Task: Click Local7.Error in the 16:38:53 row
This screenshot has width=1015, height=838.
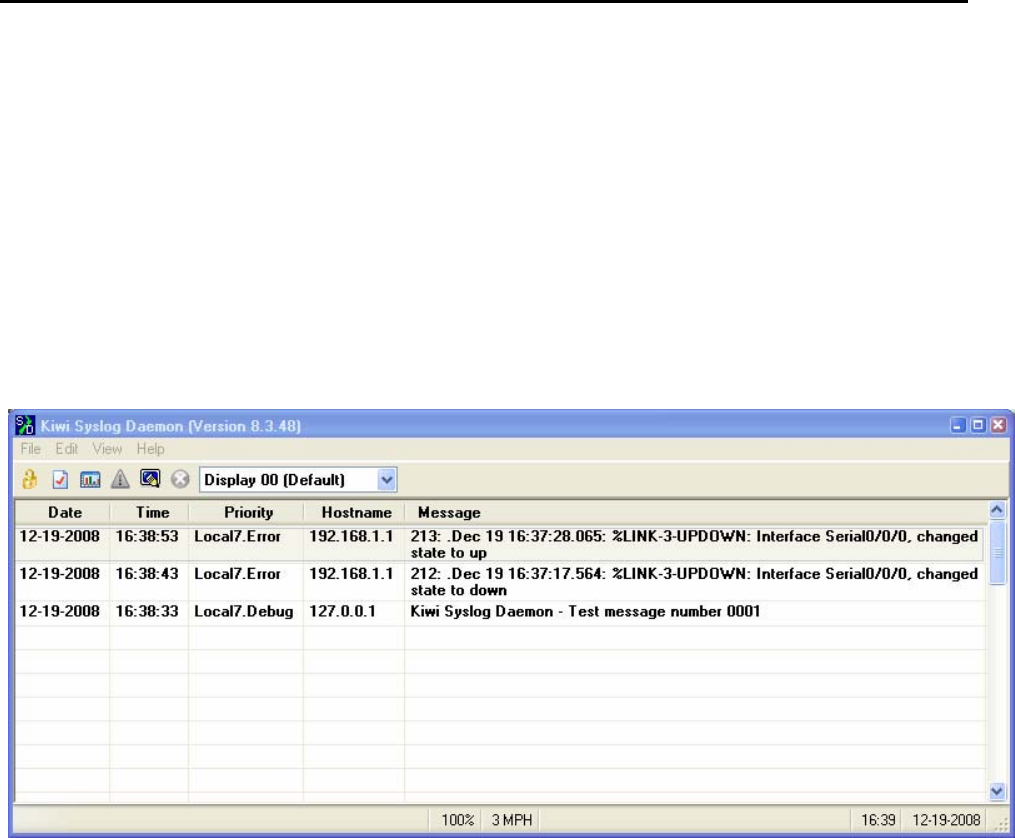Action: tap(238, 536)
